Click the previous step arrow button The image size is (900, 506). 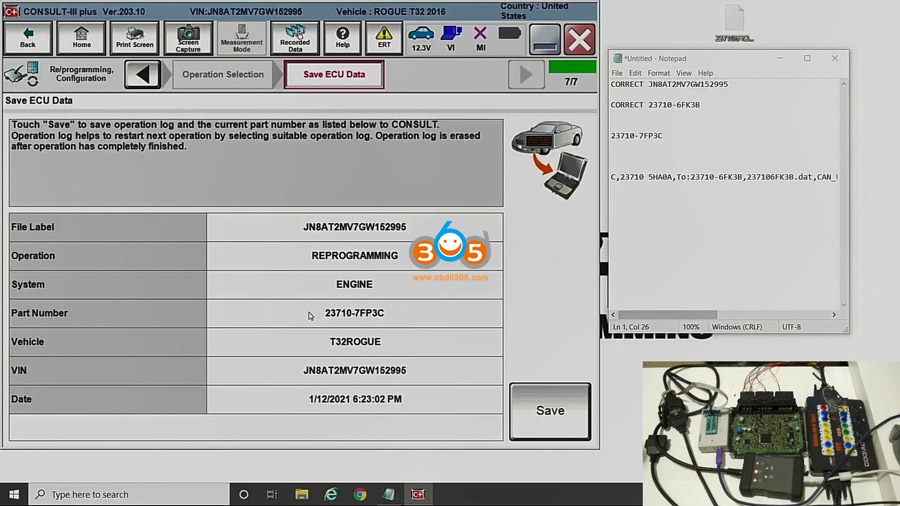point(143,74)
